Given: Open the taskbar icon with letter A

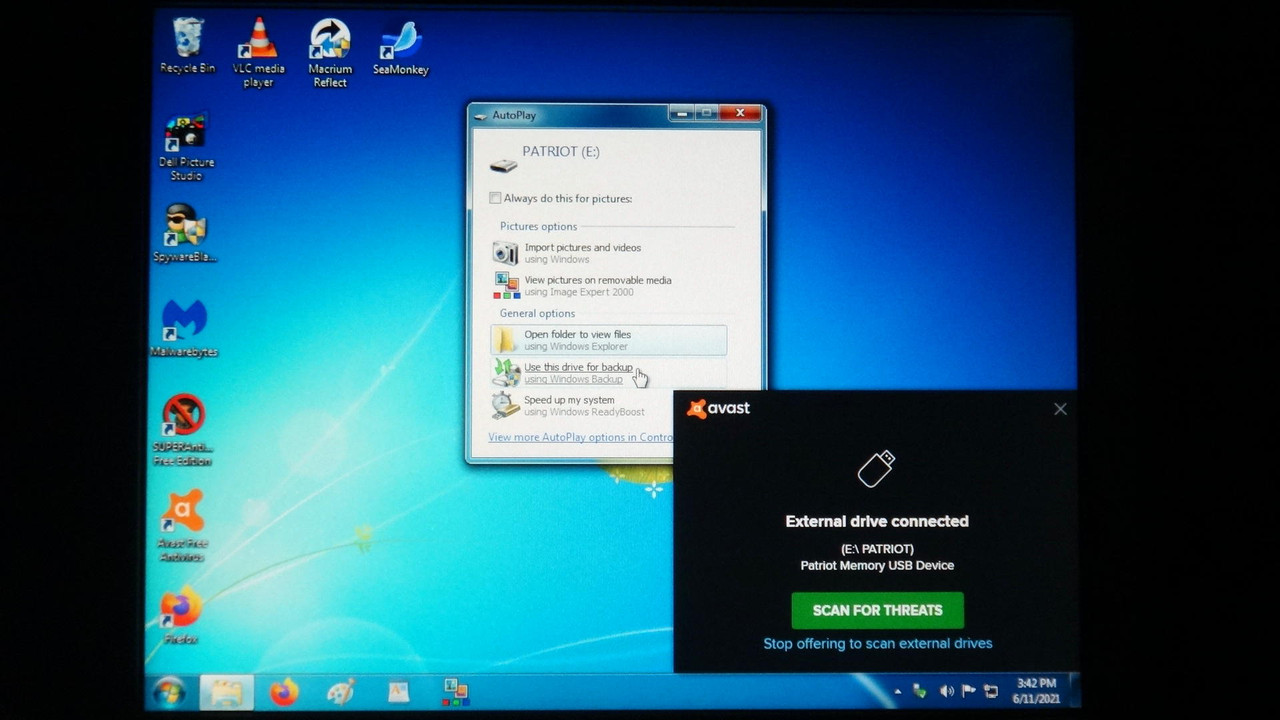Looking at the screenshot, I should pos(399,692).
